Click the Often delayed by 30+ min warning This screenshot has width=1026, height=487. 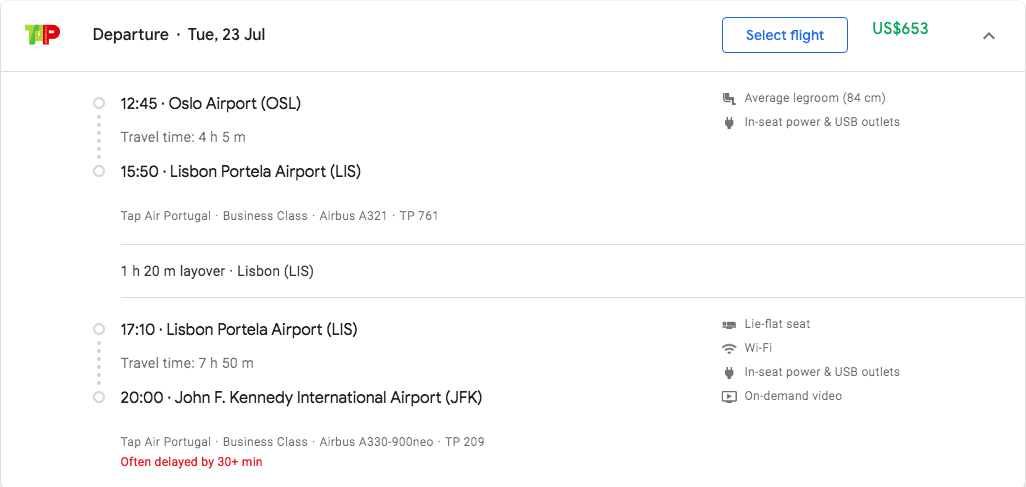tap(191, 461)
